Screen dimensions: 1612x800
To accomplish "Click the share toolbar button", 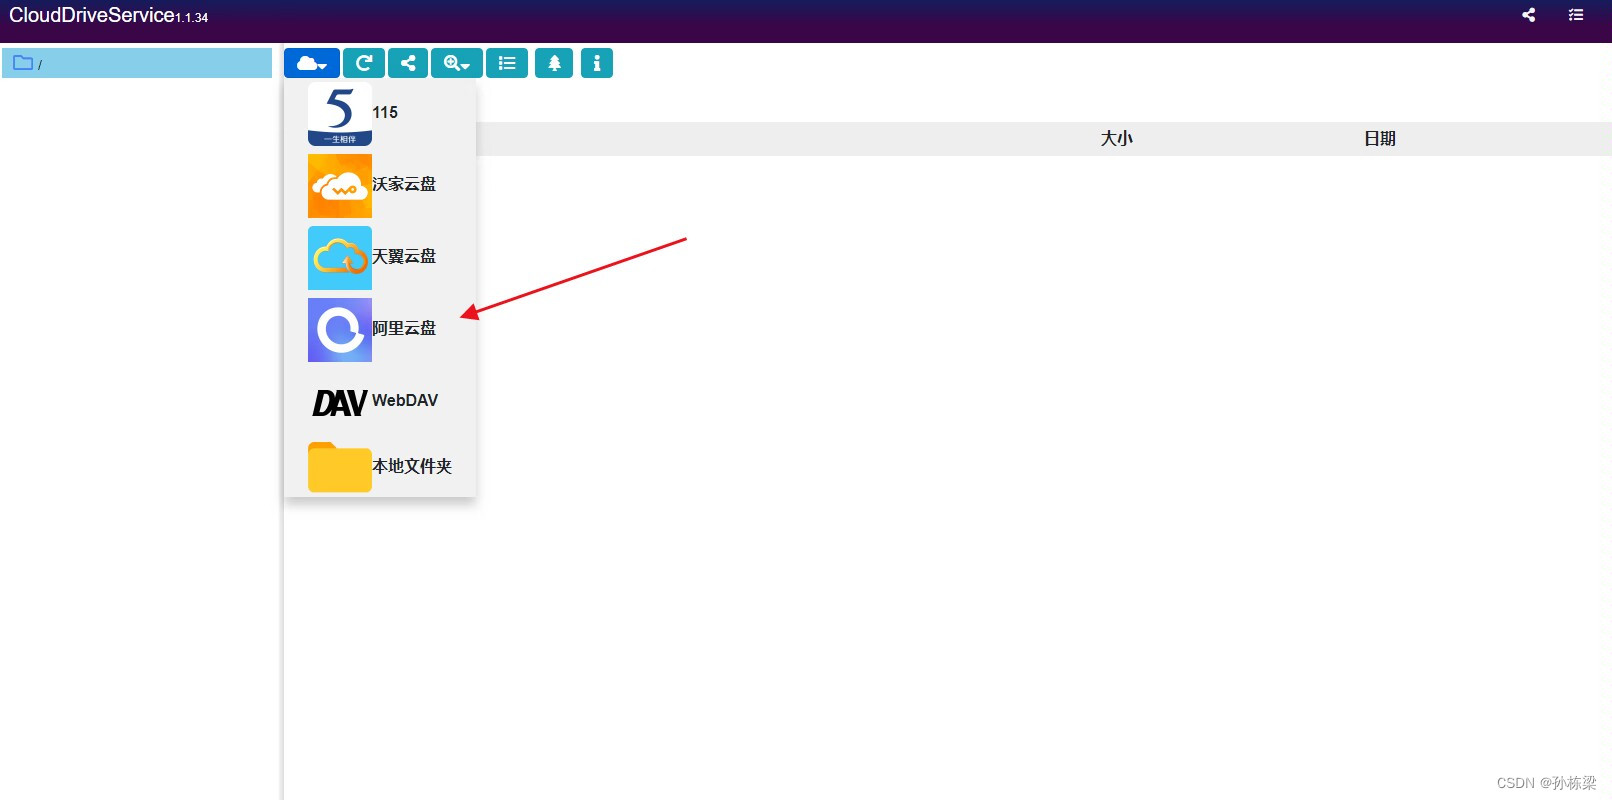I will [x=408, y=63].
